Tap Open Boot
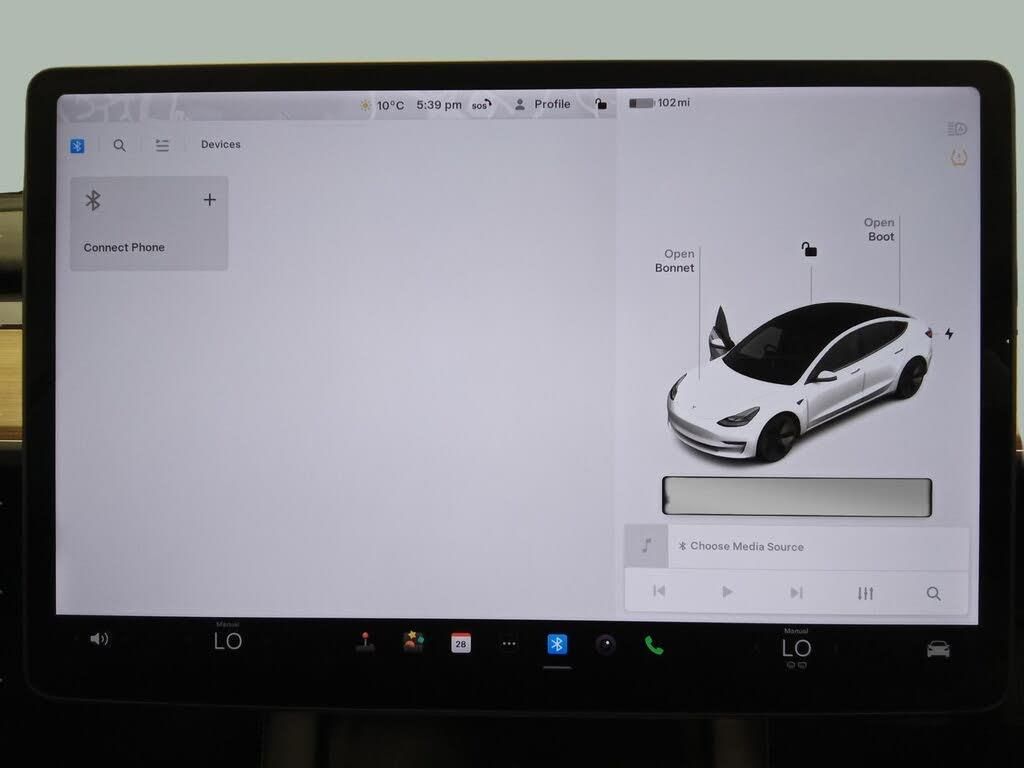This screenshot has height=768, width=1024. [880, 229]
